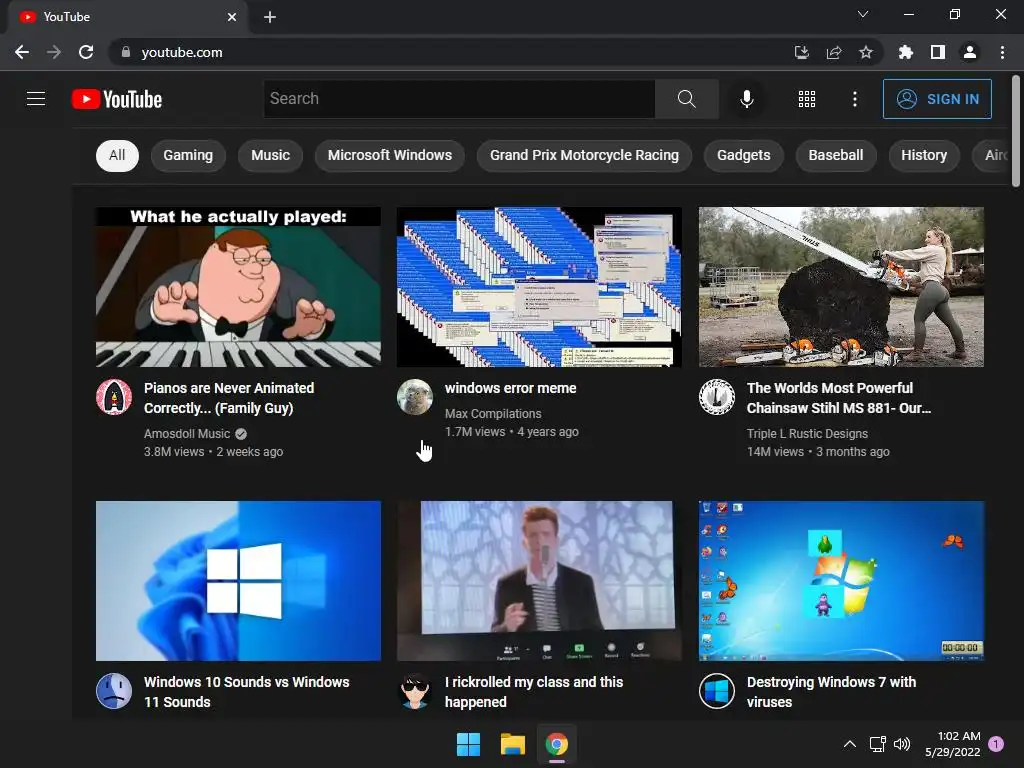Open I rickrolled my class title
Image resolution: width=1024 pixels, height=768 pixels.
point(534,692)
